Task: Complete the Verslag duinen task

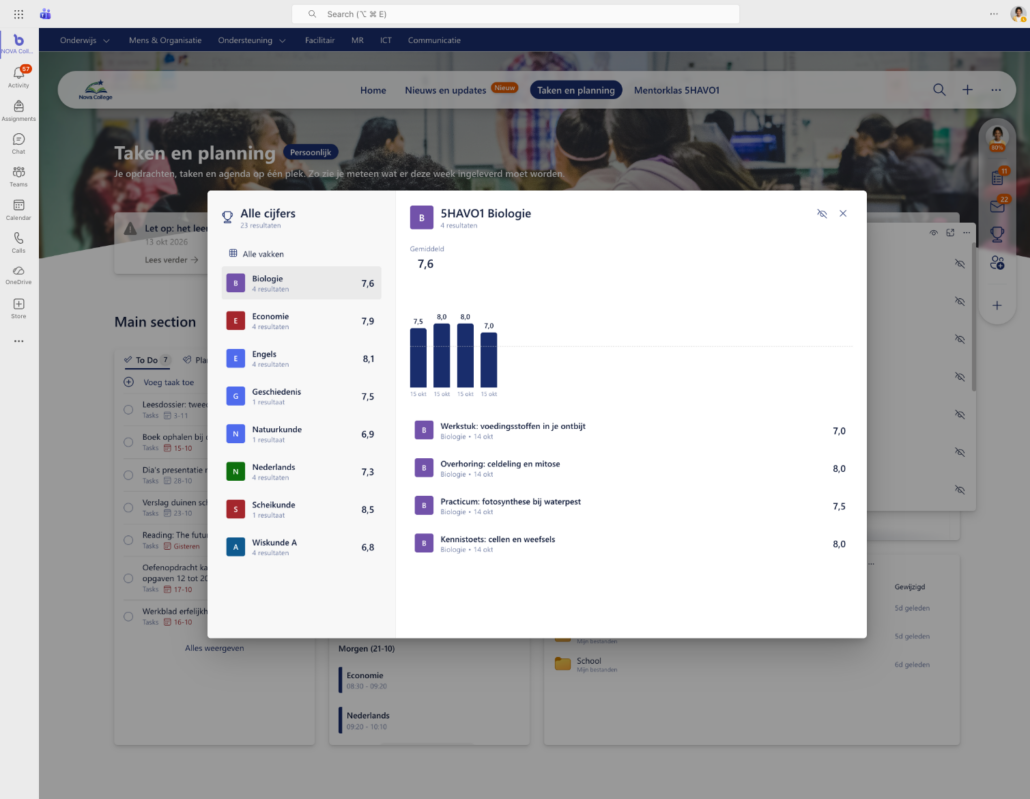Action: [x=129, y=508]
